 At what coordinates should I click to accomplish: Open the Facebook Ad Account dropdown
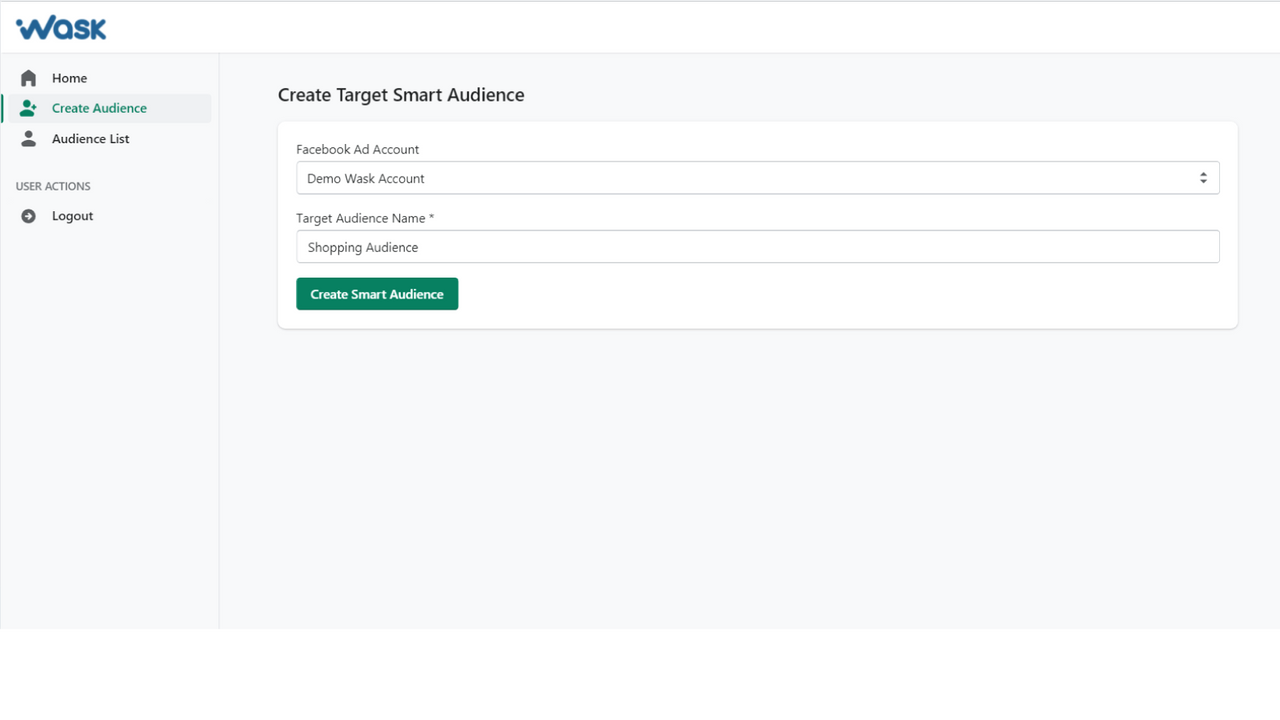(x=757, y=178)
